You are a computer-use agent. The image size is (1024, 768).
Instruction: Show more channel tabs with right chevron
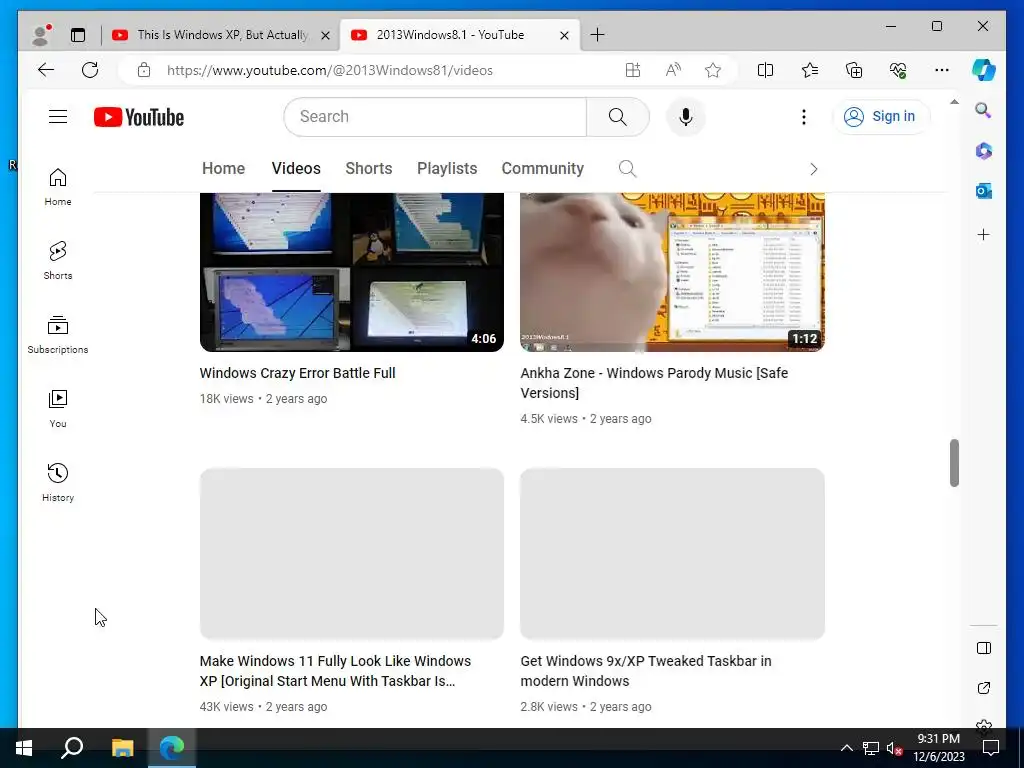click(x=813, y=169)
